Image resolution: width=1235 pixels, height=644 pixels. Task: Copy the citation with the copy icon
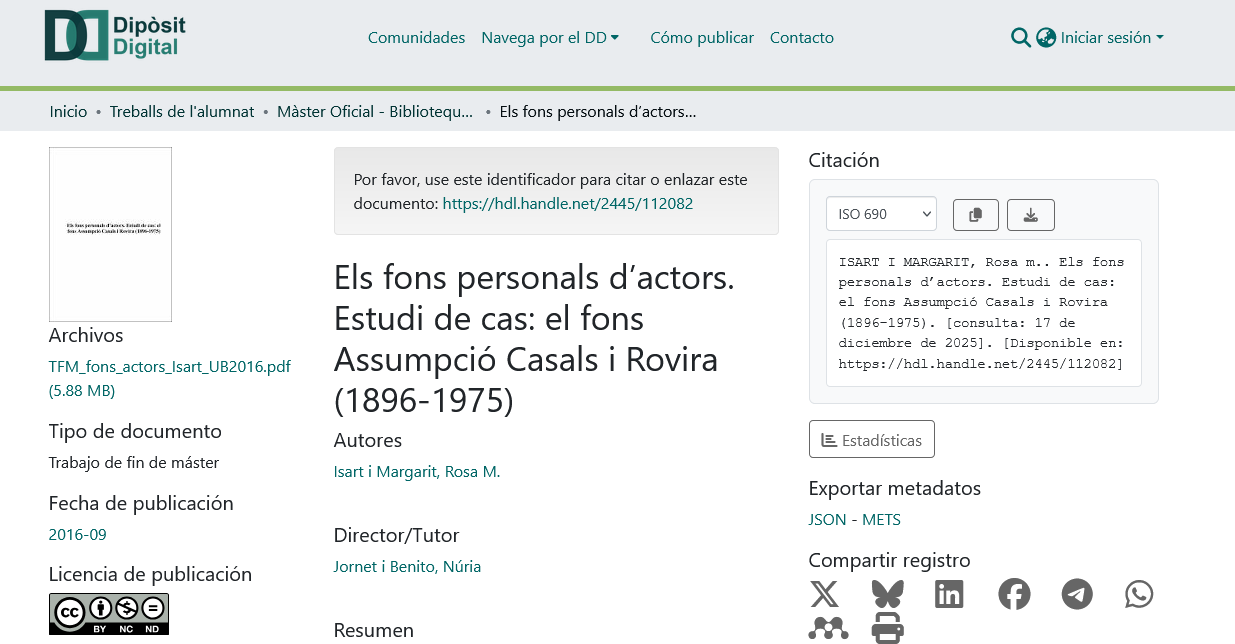(x=976, y=215)
